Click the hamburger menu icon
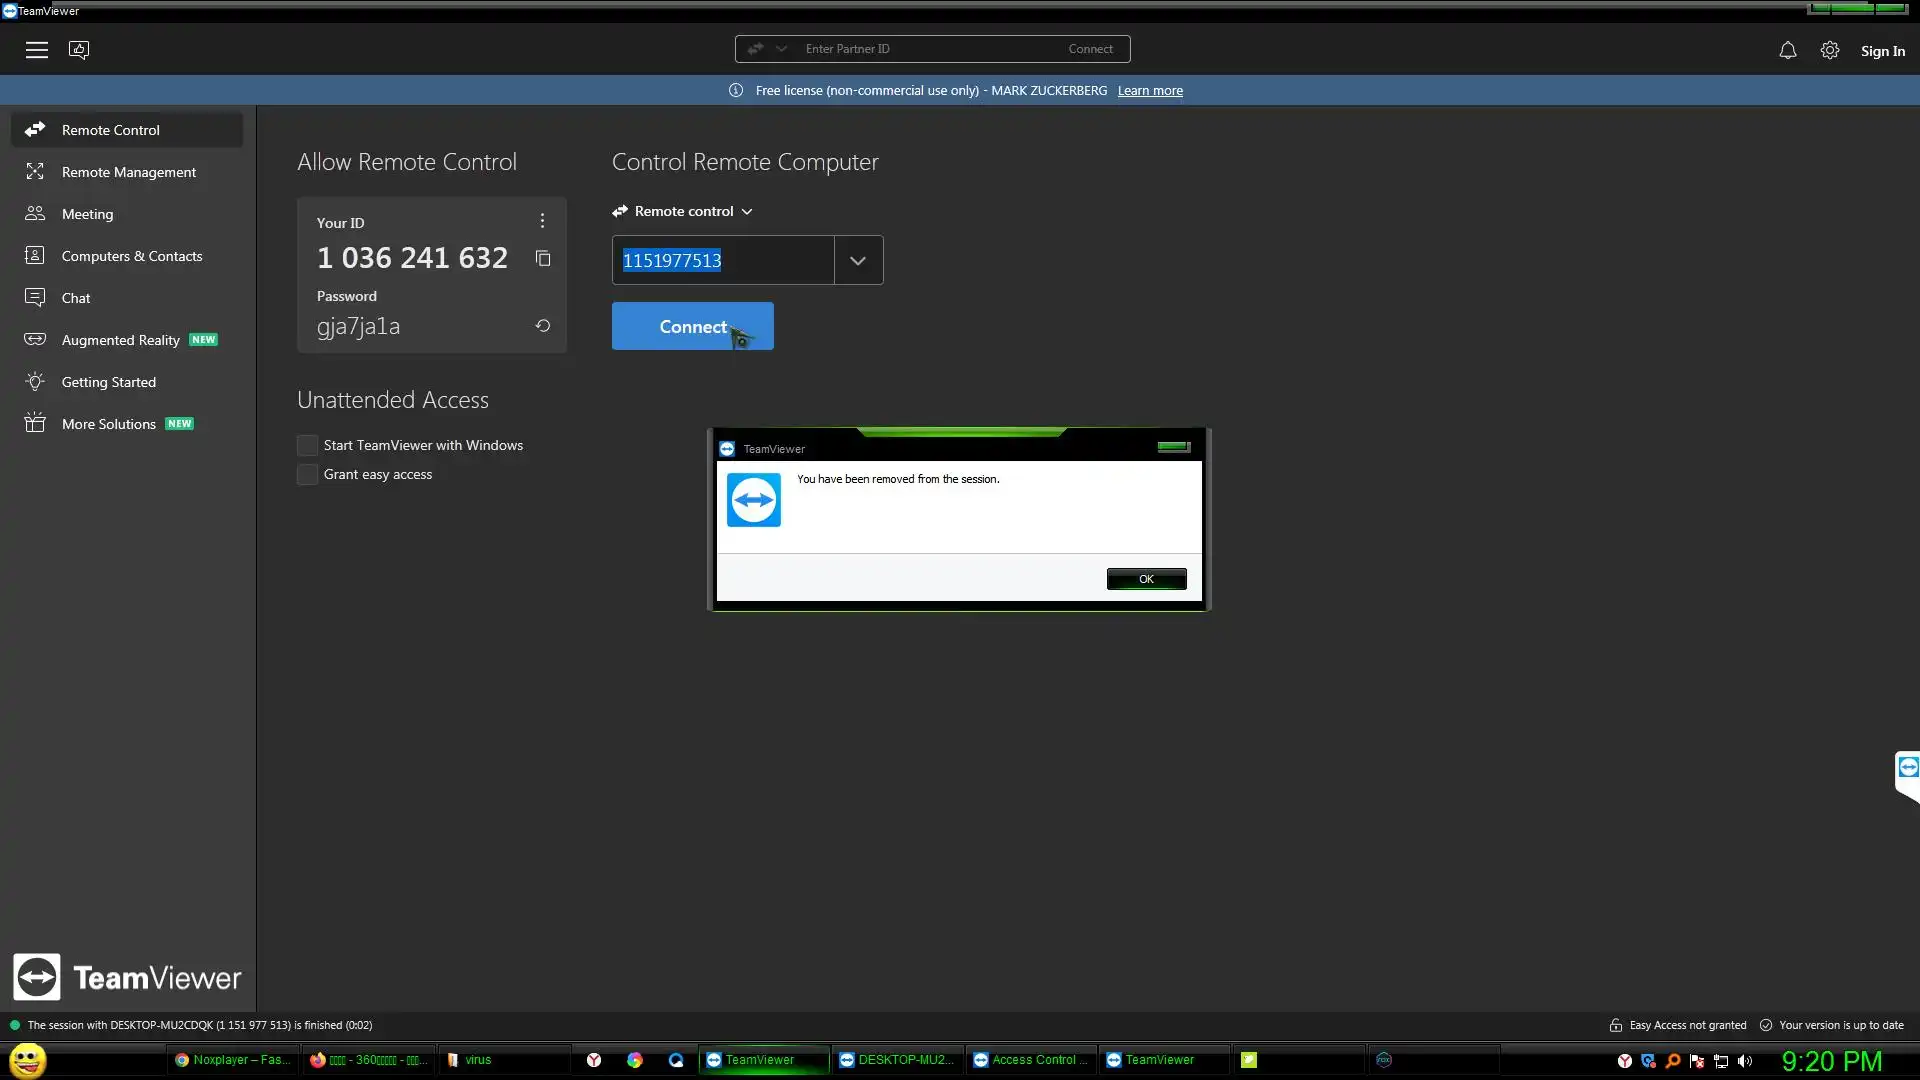Screen dimensions: 1920x1080 tap(37, 50)
